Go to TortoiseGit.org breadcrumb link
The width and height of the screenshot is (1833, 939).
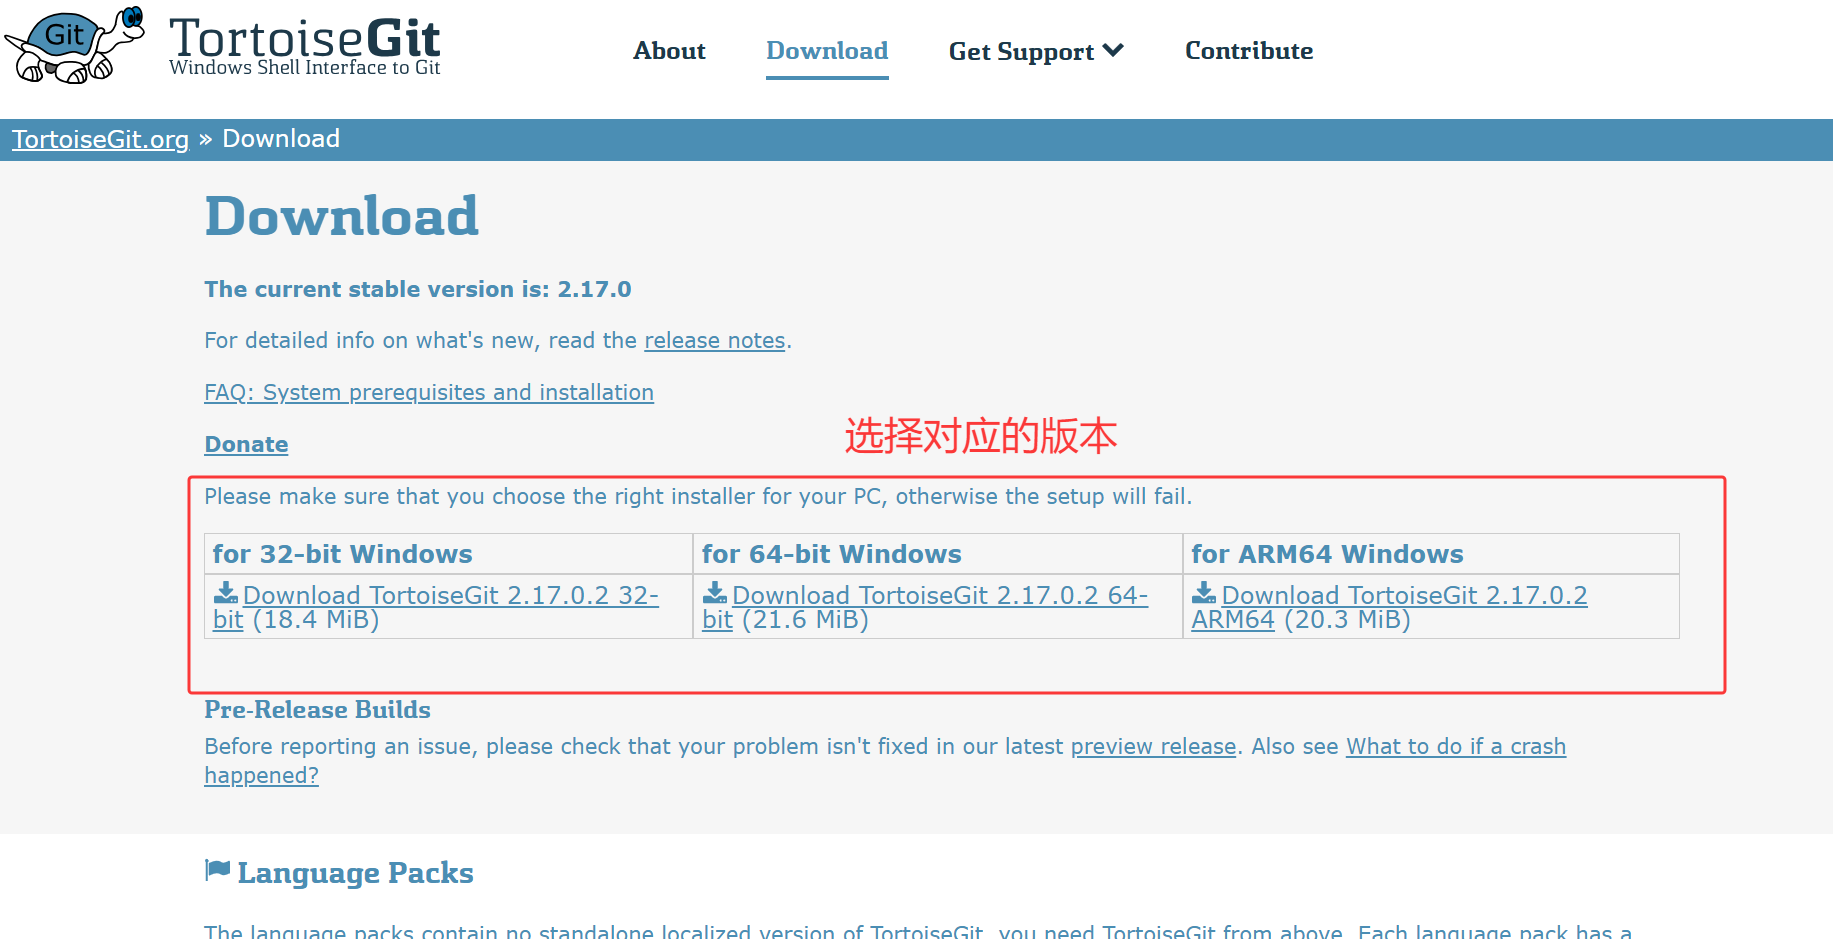(100, 139)
